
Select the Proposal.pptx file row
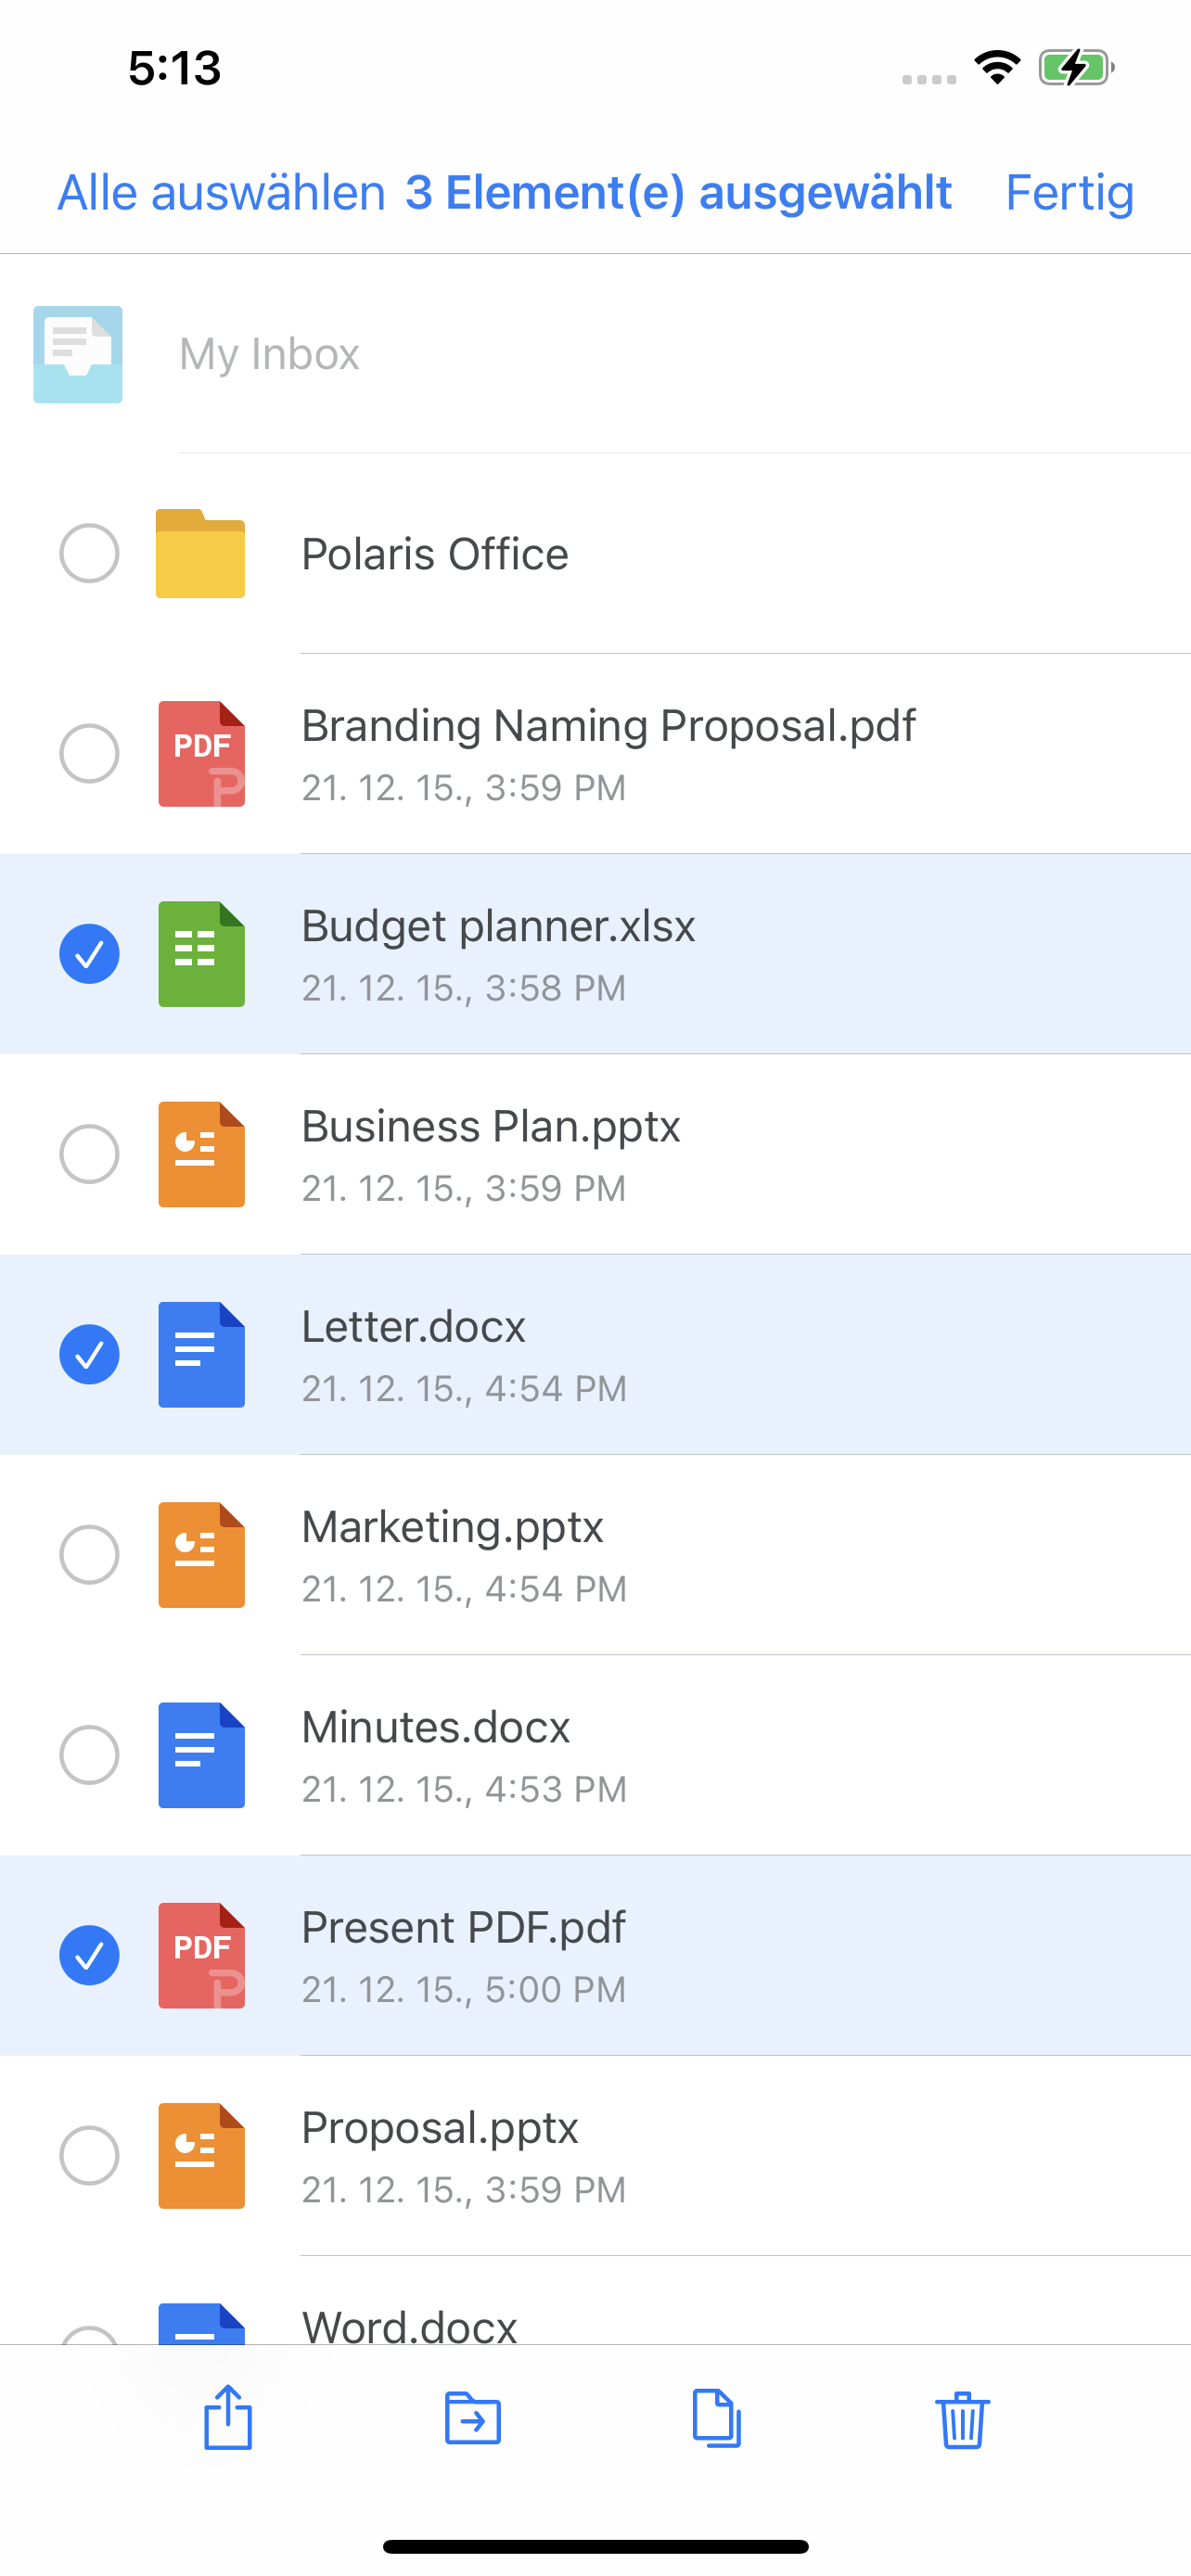pyautogui.click(x=595, y=2156)
